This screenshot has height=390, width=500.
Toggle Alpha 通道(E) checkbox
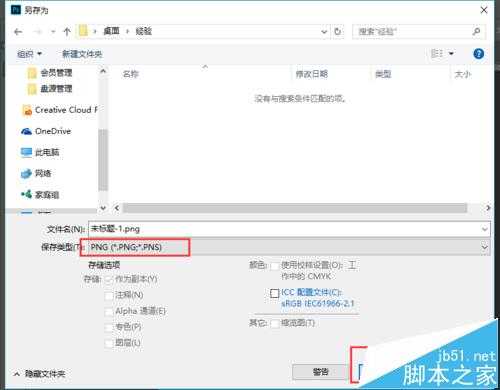109,312
